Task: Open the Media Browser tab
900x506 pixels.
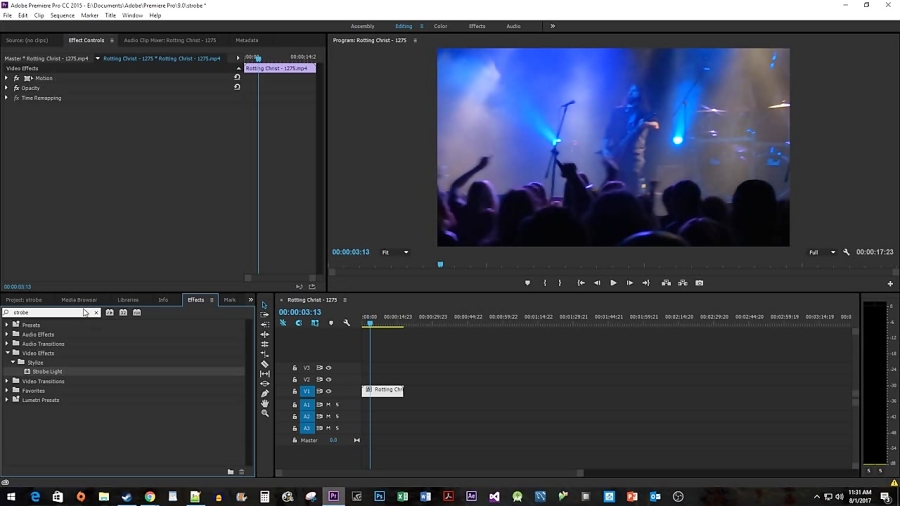Action: pyautogui.click(x=79, y=300)
